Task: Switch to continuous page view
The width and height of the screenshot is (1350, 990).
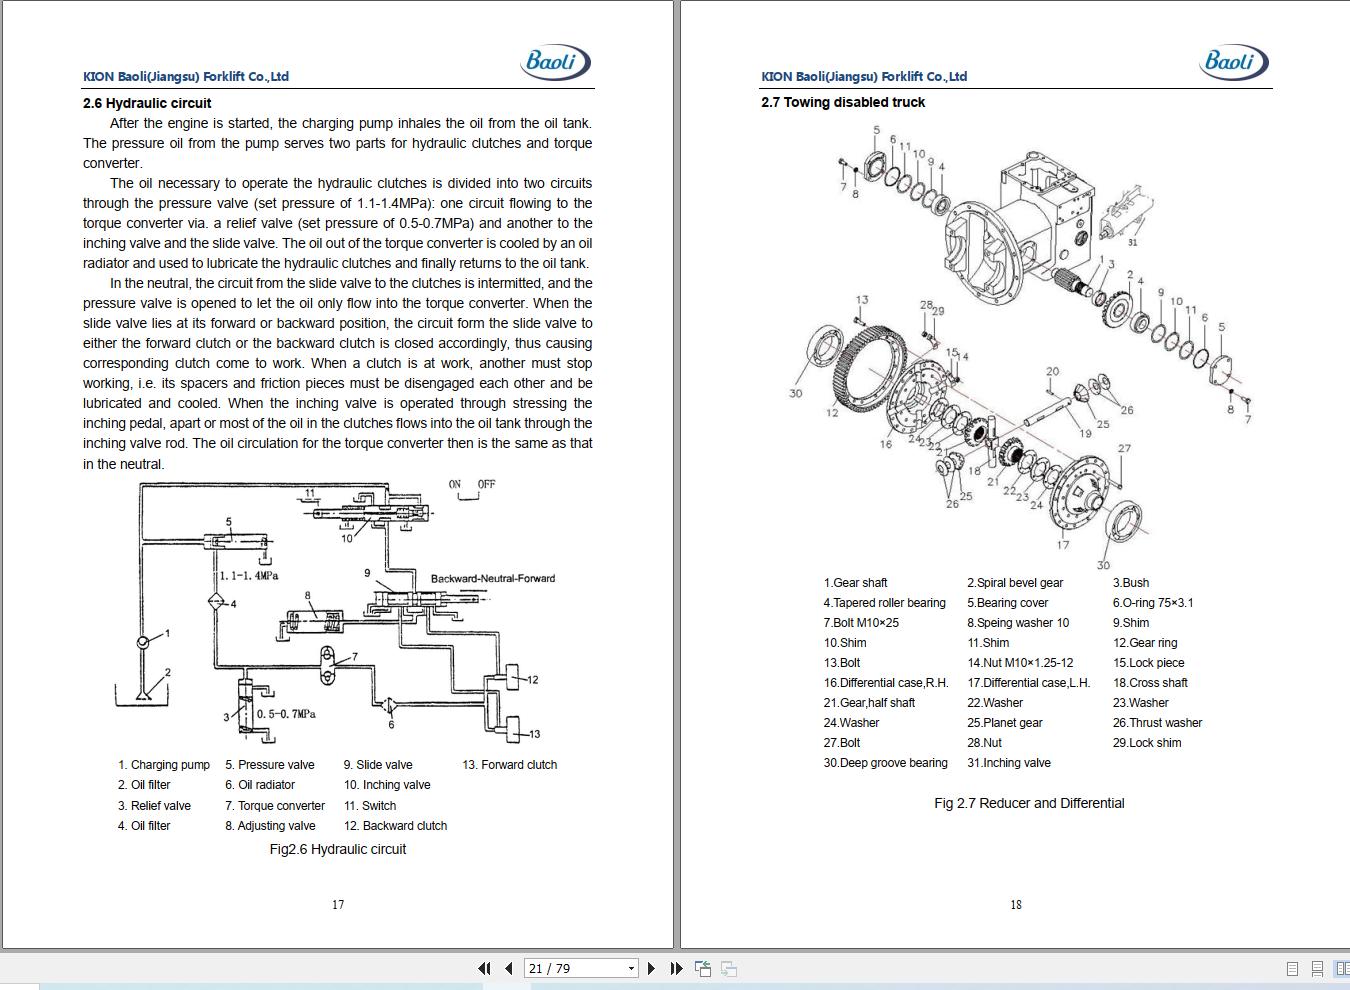Action: point(1317,968)
